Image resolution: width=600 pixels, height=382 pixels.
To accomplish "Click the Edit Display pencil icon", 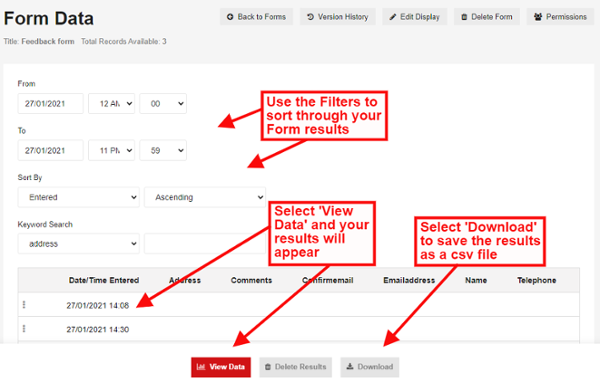I will (x=393, y=17).
